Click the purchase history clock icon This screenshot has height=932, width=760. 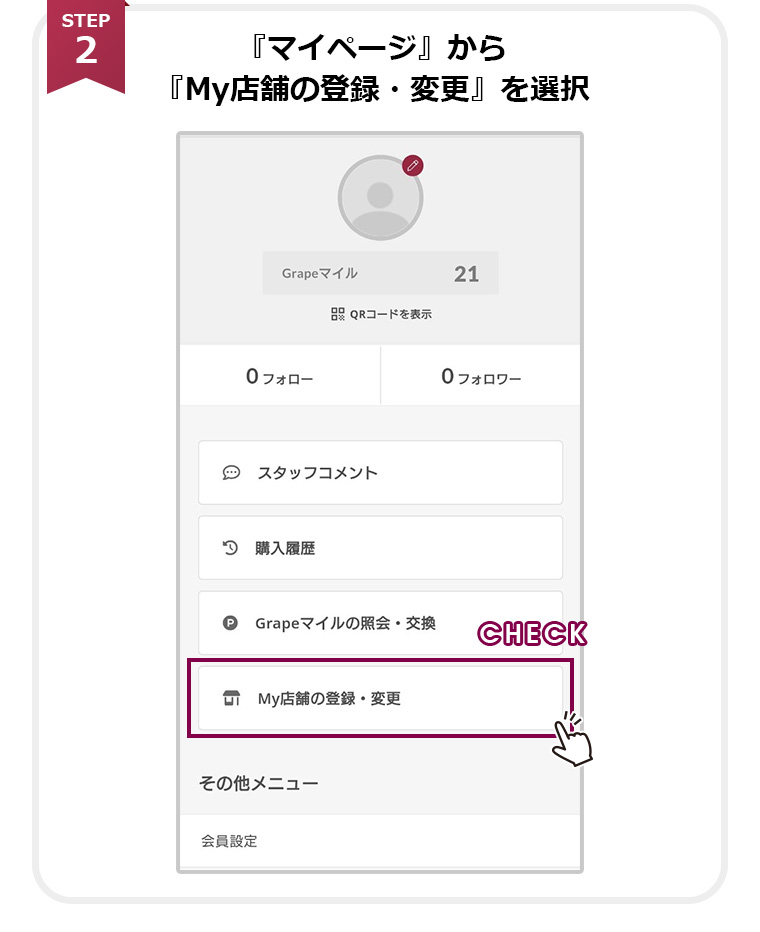pos(231,548)
